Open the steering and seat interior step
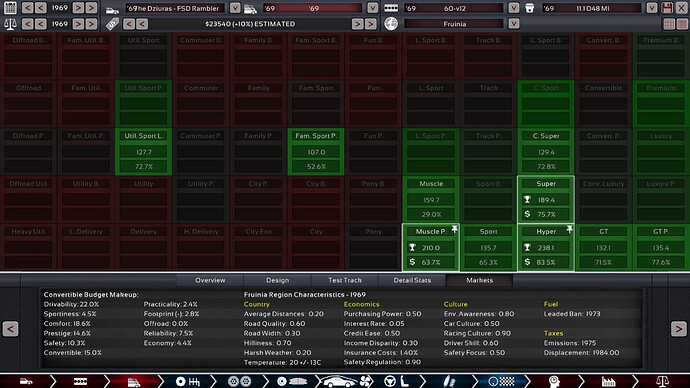 point(396,381)
